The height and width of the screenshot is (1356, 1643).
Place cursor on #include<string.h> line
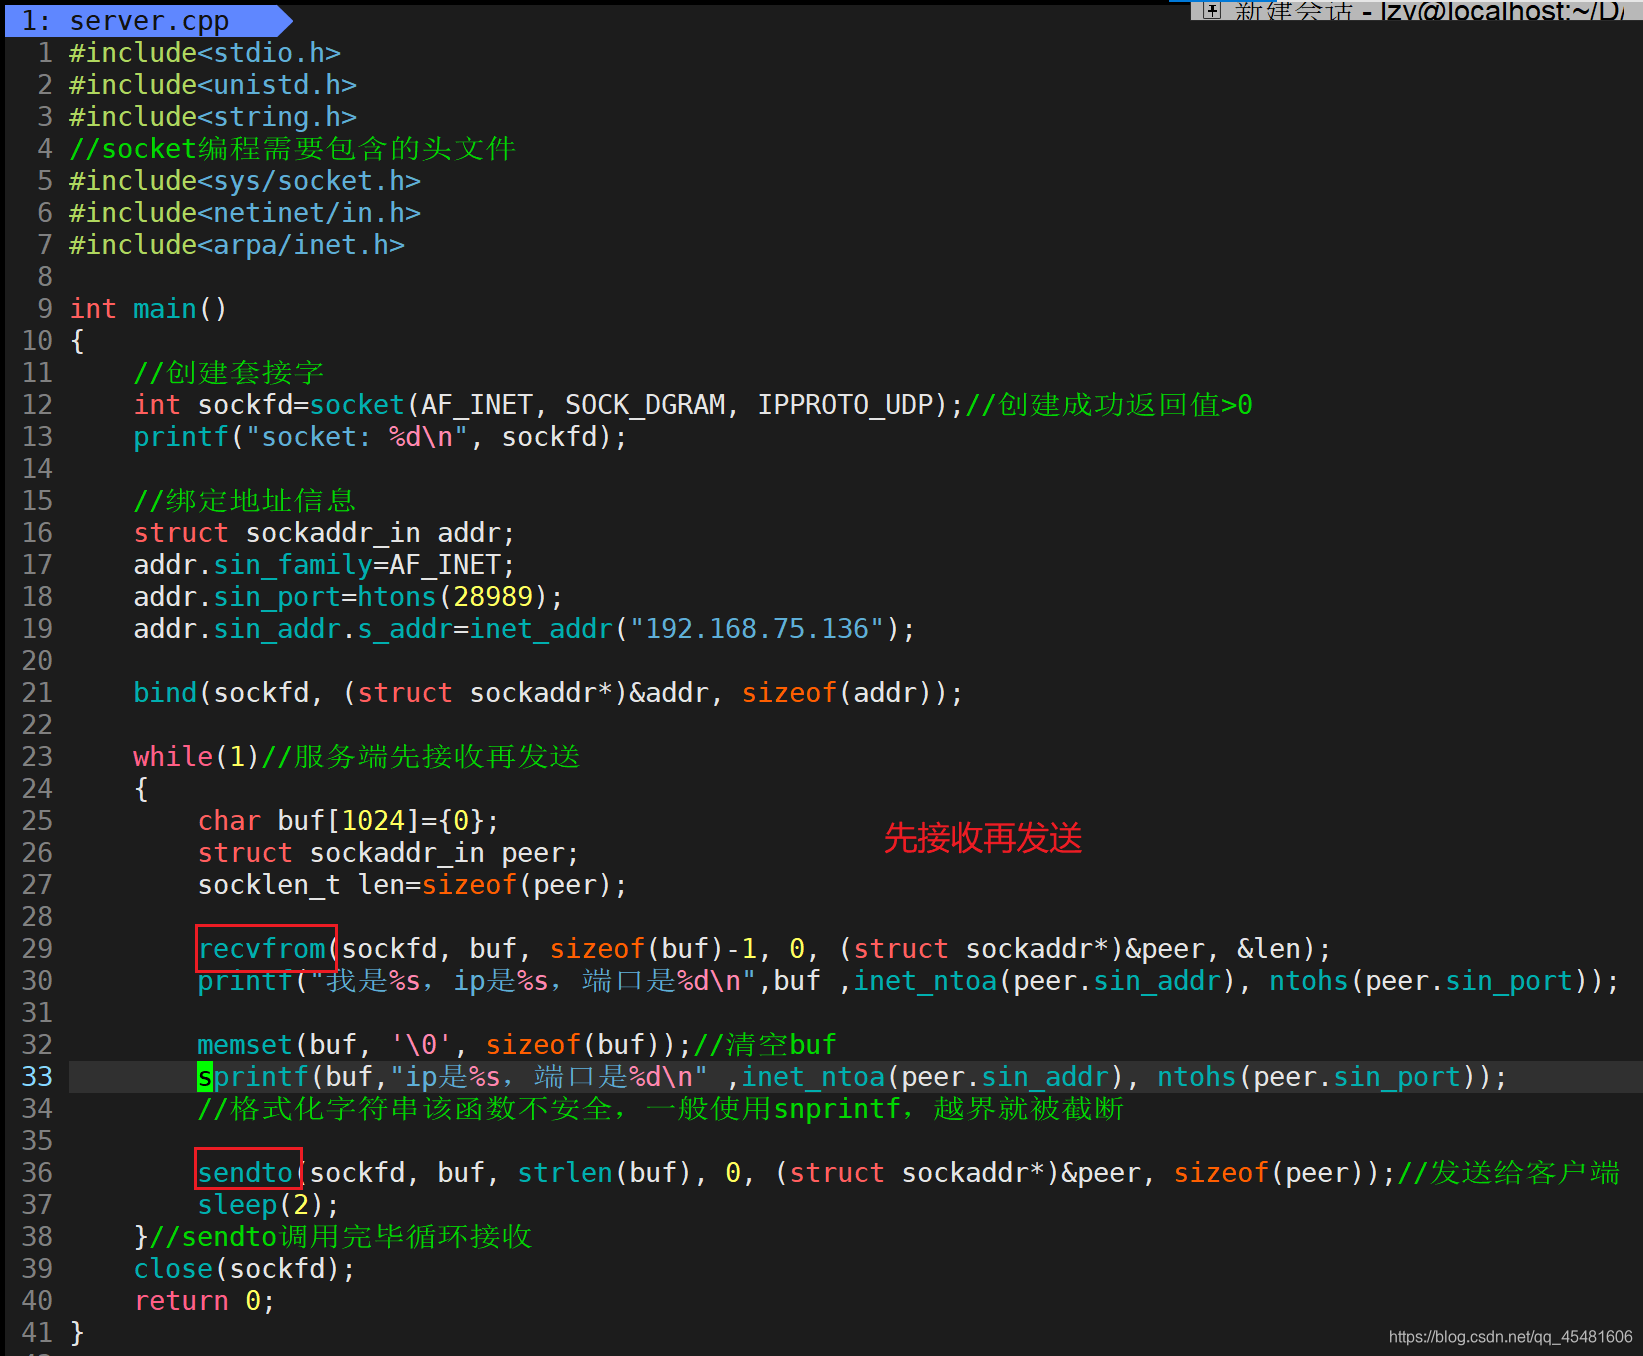point(213,117)
